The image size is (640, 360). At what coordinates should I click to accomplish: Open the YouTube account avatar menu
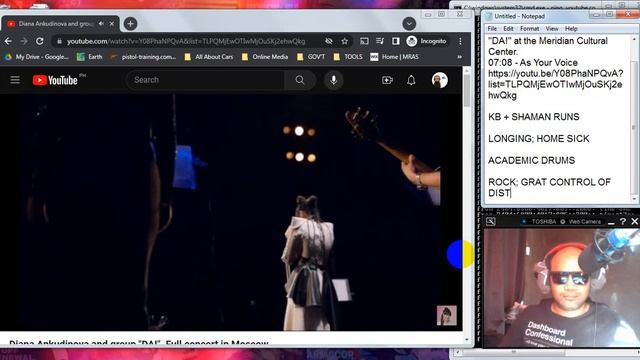[440, 80]
